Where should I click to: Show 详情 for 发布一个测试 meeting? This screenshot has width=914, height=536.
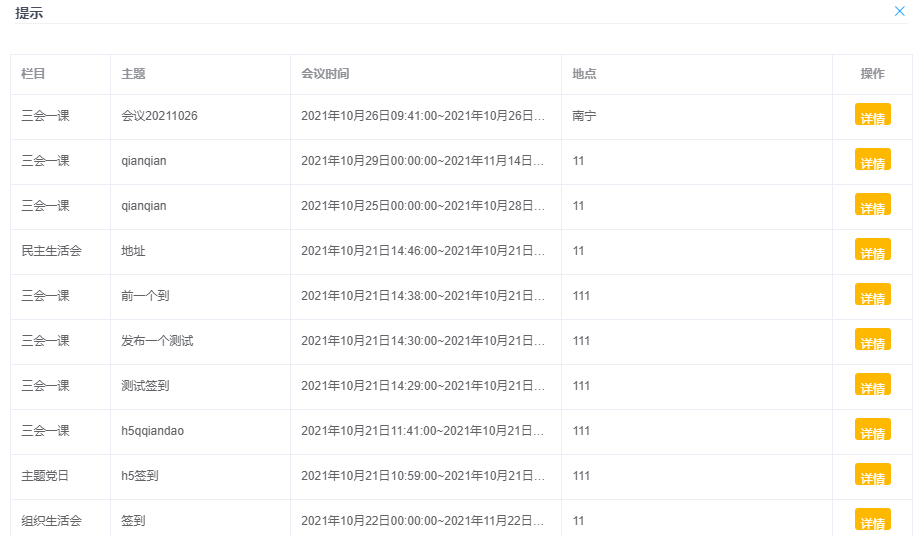coord(872,341)
